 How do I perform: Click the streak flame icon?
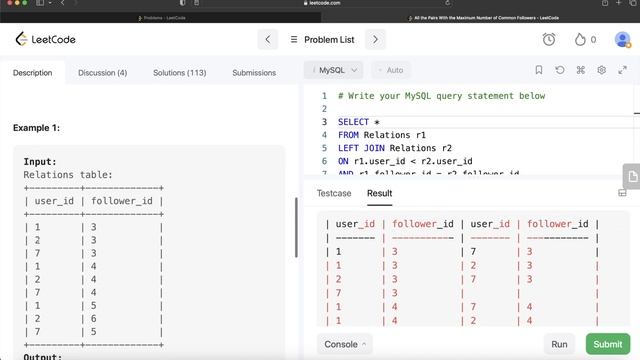[580, 40]
